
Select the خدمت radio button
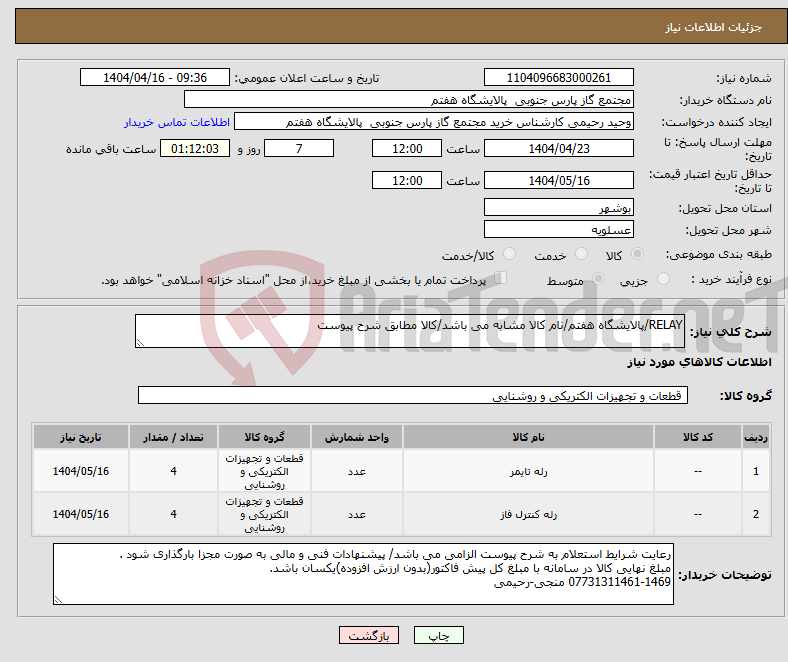click(x=581, y=254)
